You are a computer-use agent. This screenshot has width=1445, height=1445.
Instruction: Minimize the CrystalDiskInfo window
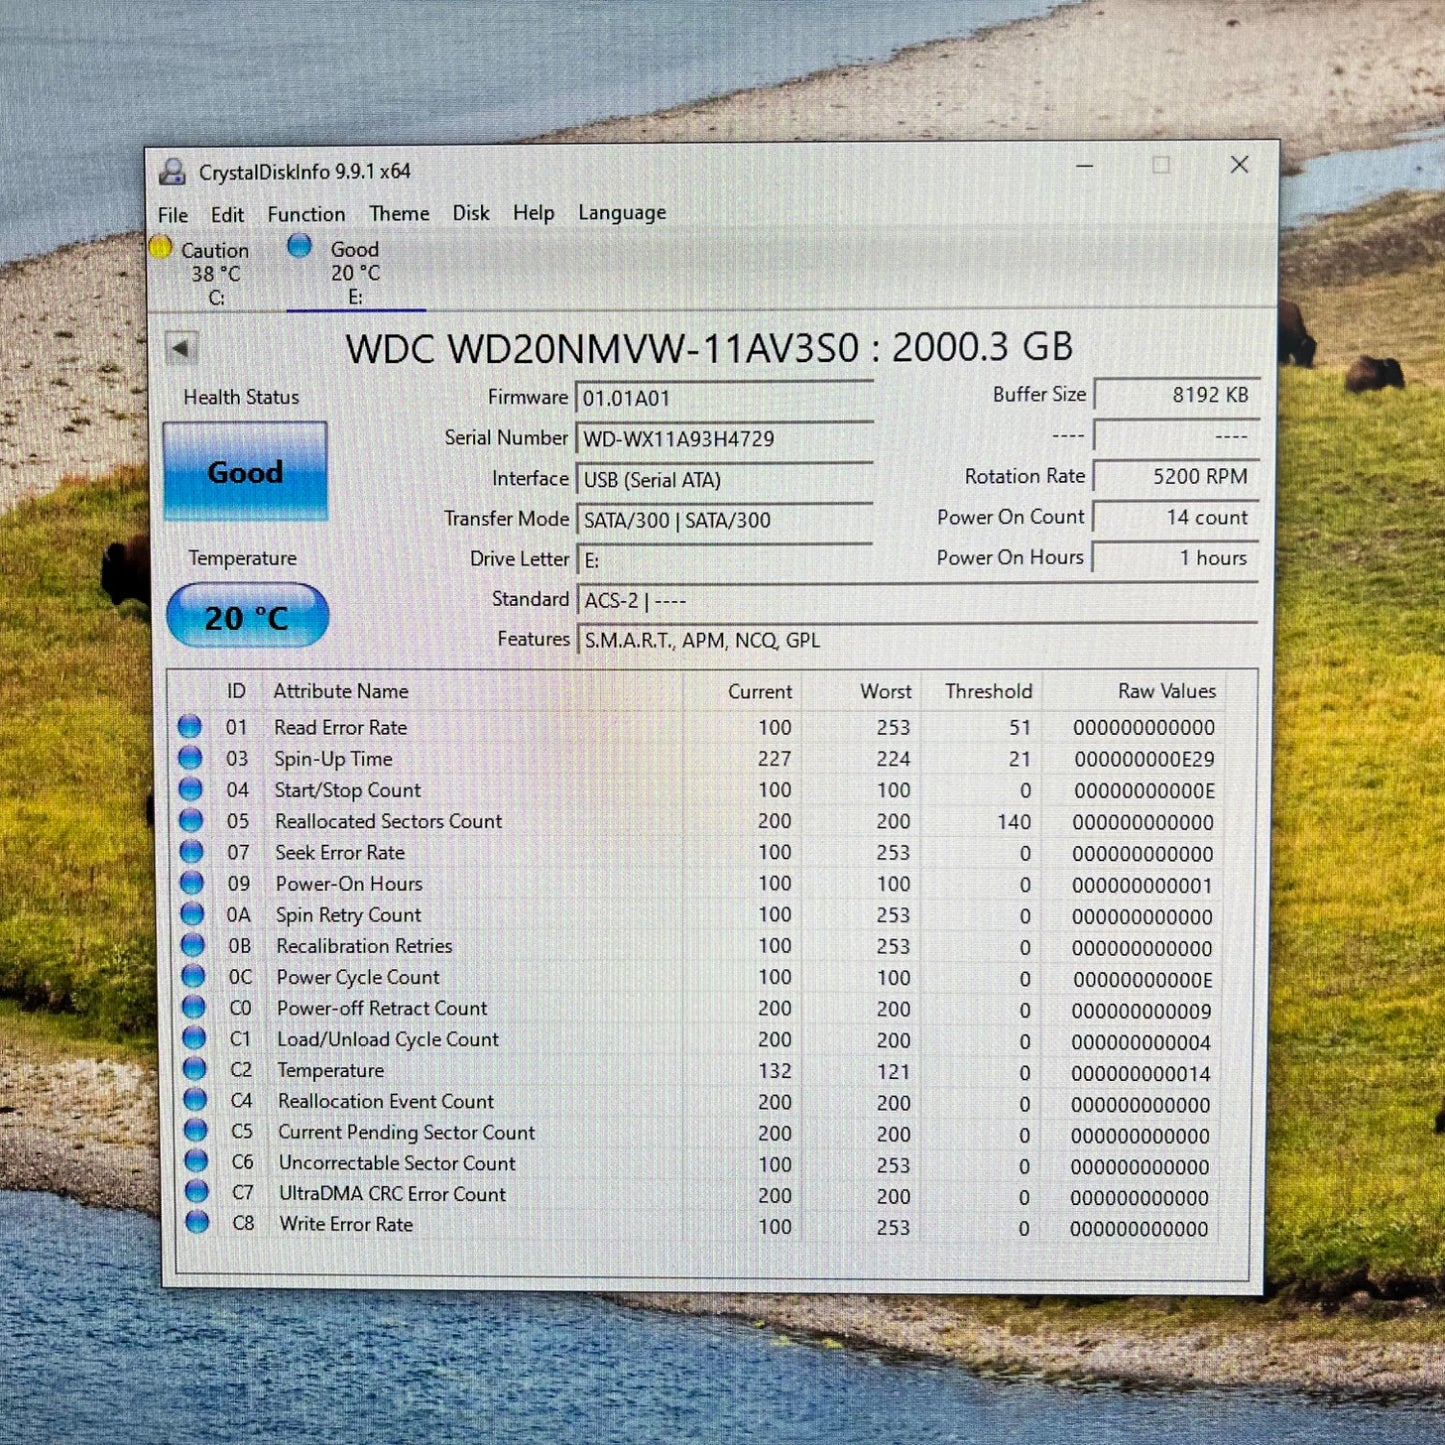pos(1084,166)
